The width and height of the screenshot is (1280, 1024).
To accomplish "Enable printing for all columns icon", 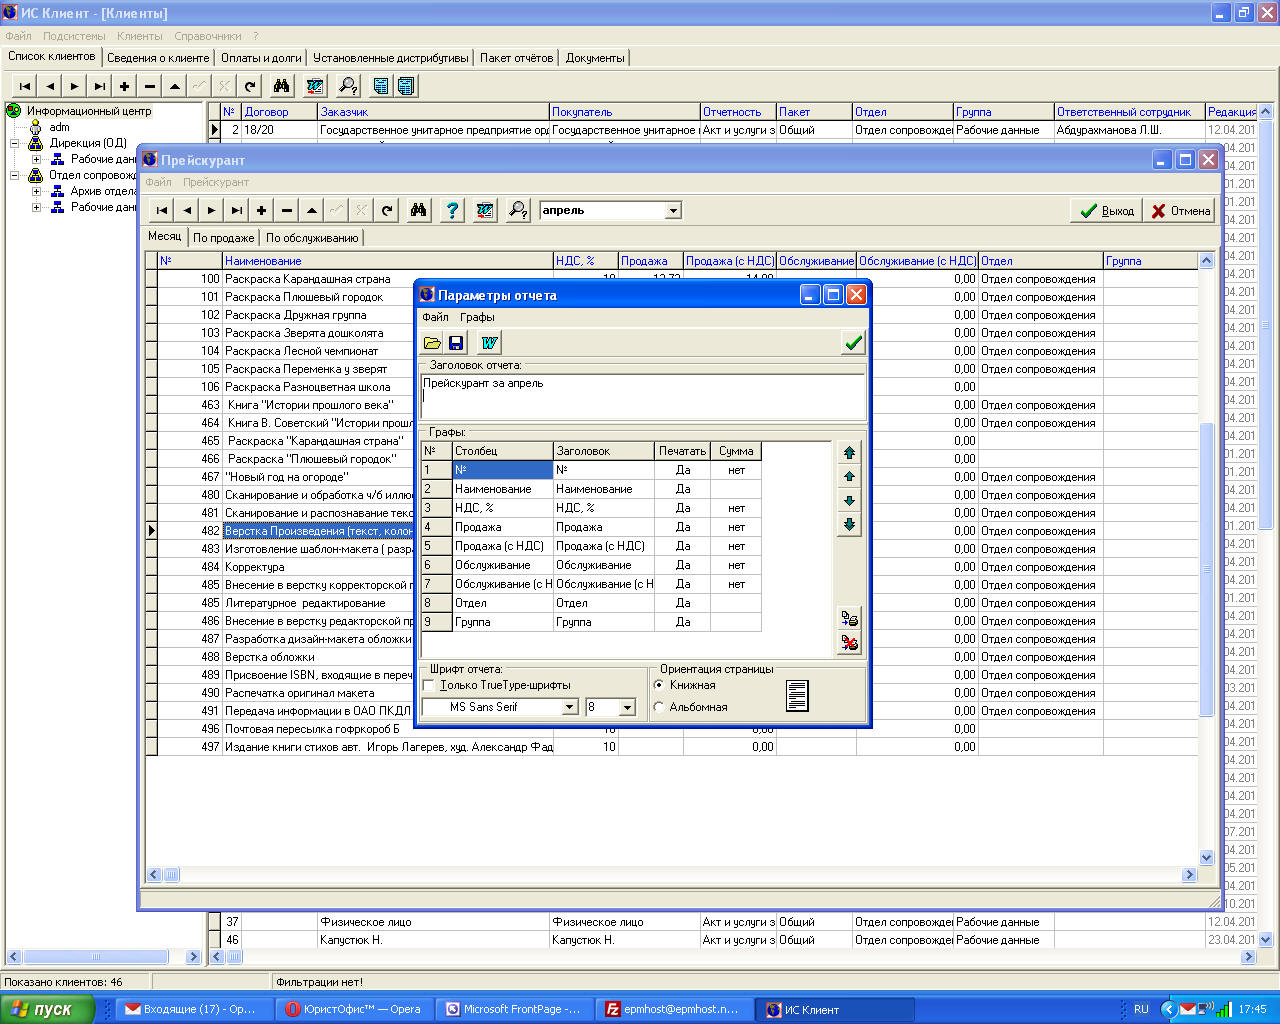I will [x=849, y=618].
